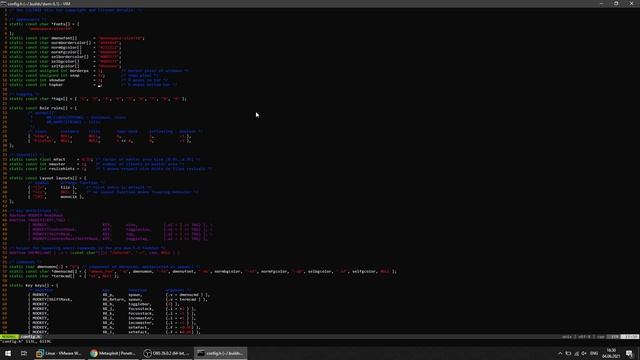Click the Layout layouts[] declaration

pos(47,178)
